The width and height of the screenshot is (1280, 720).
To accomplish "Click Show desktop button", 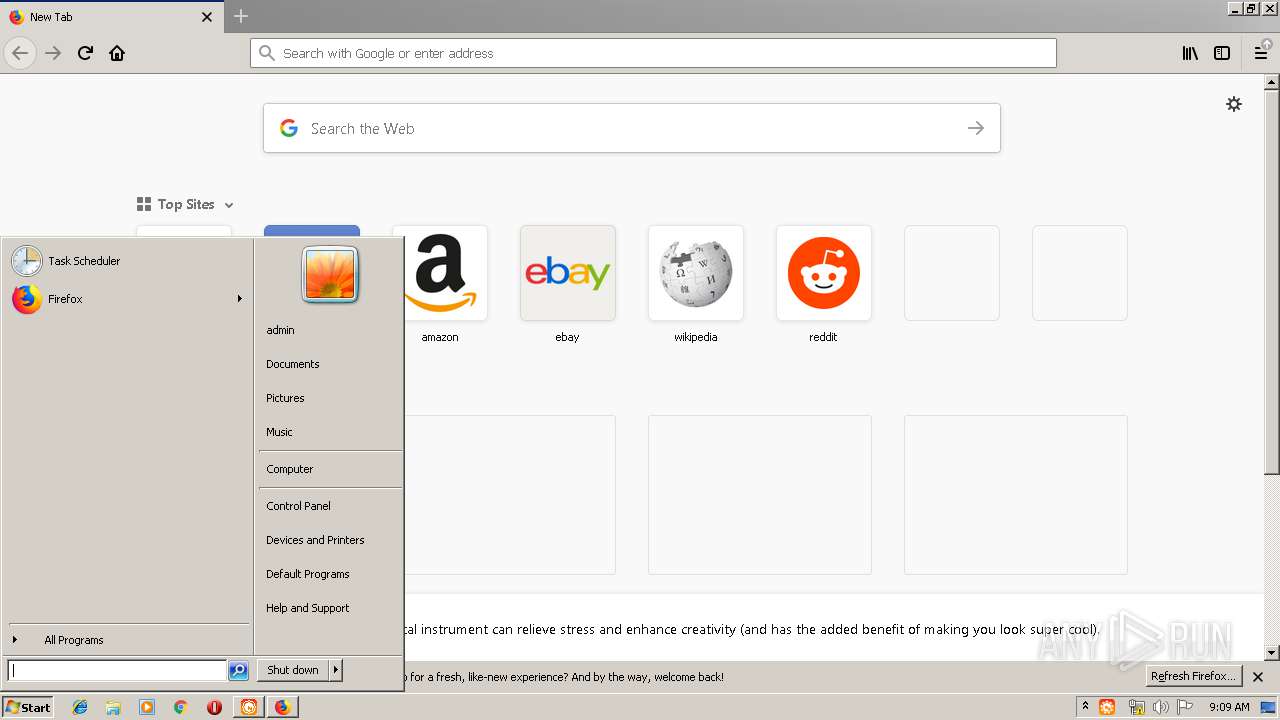I will coord(1268,707).
